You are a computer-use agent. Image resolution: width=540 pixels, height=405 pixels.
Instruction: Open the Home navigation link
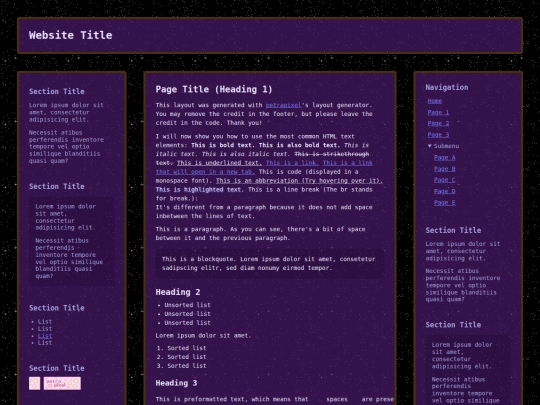point(435,101)
